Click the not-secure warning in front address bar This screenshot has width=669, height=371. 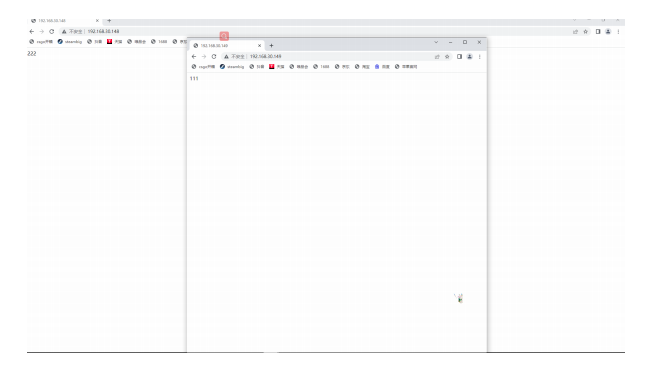coord(234,56)
